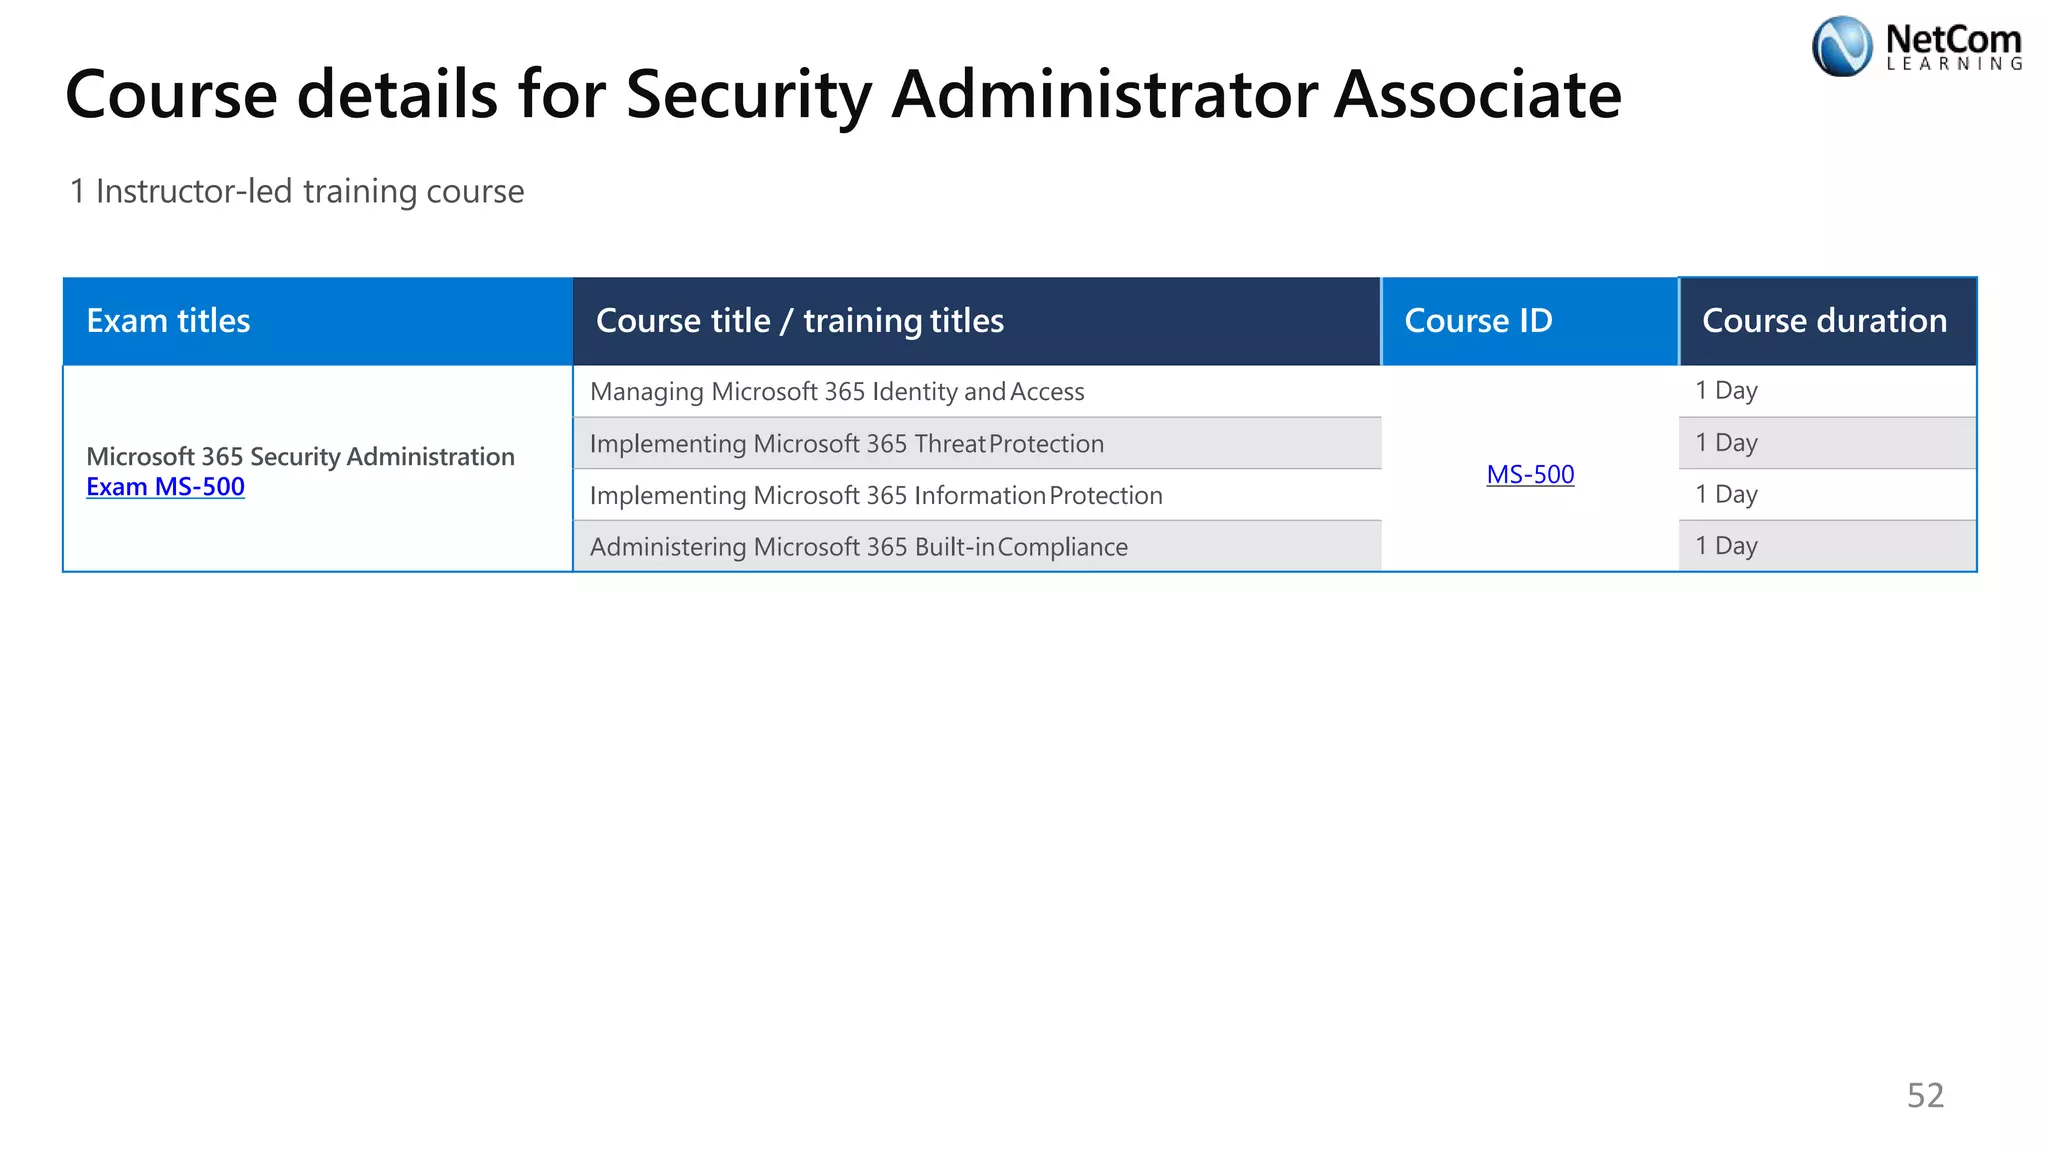Select 'Implementing Microsoft 365 Threat Protection' row

click(977, 443)
